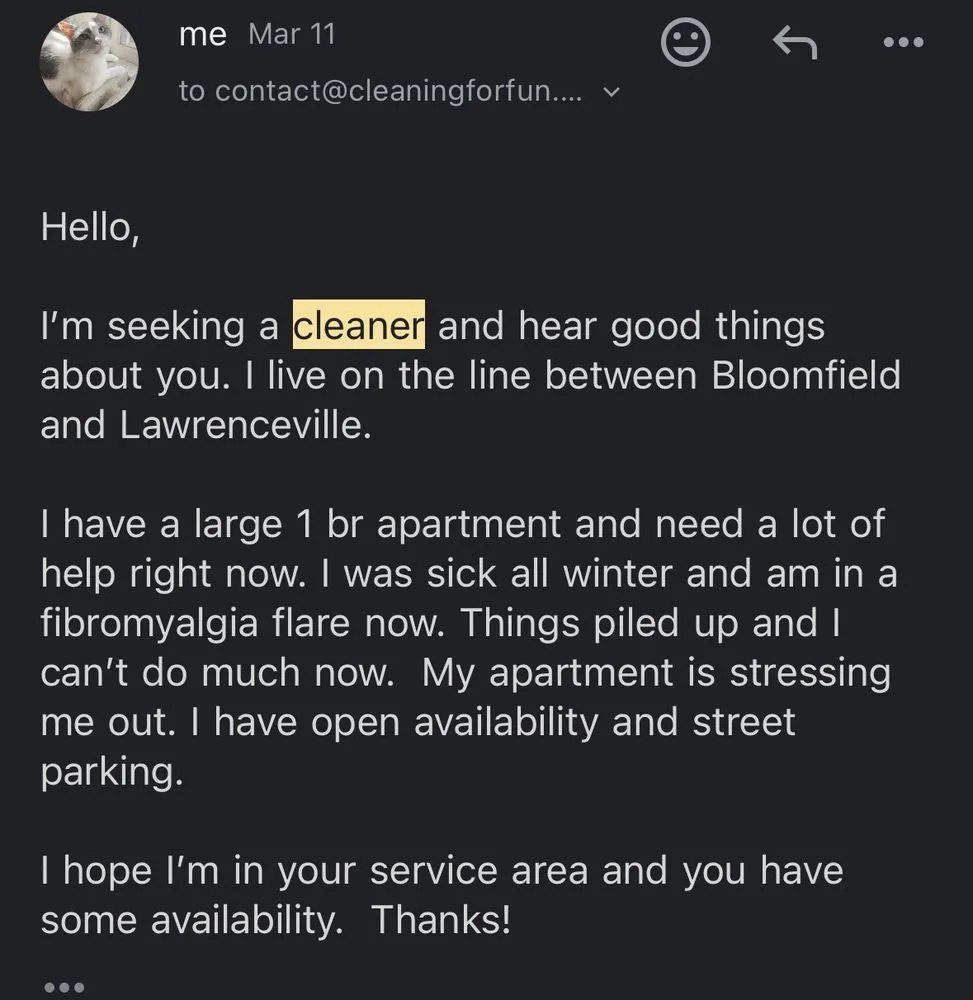Tap the "Hello," greeting line
This screenshot has height=1000, width=973.
[90, 227]
